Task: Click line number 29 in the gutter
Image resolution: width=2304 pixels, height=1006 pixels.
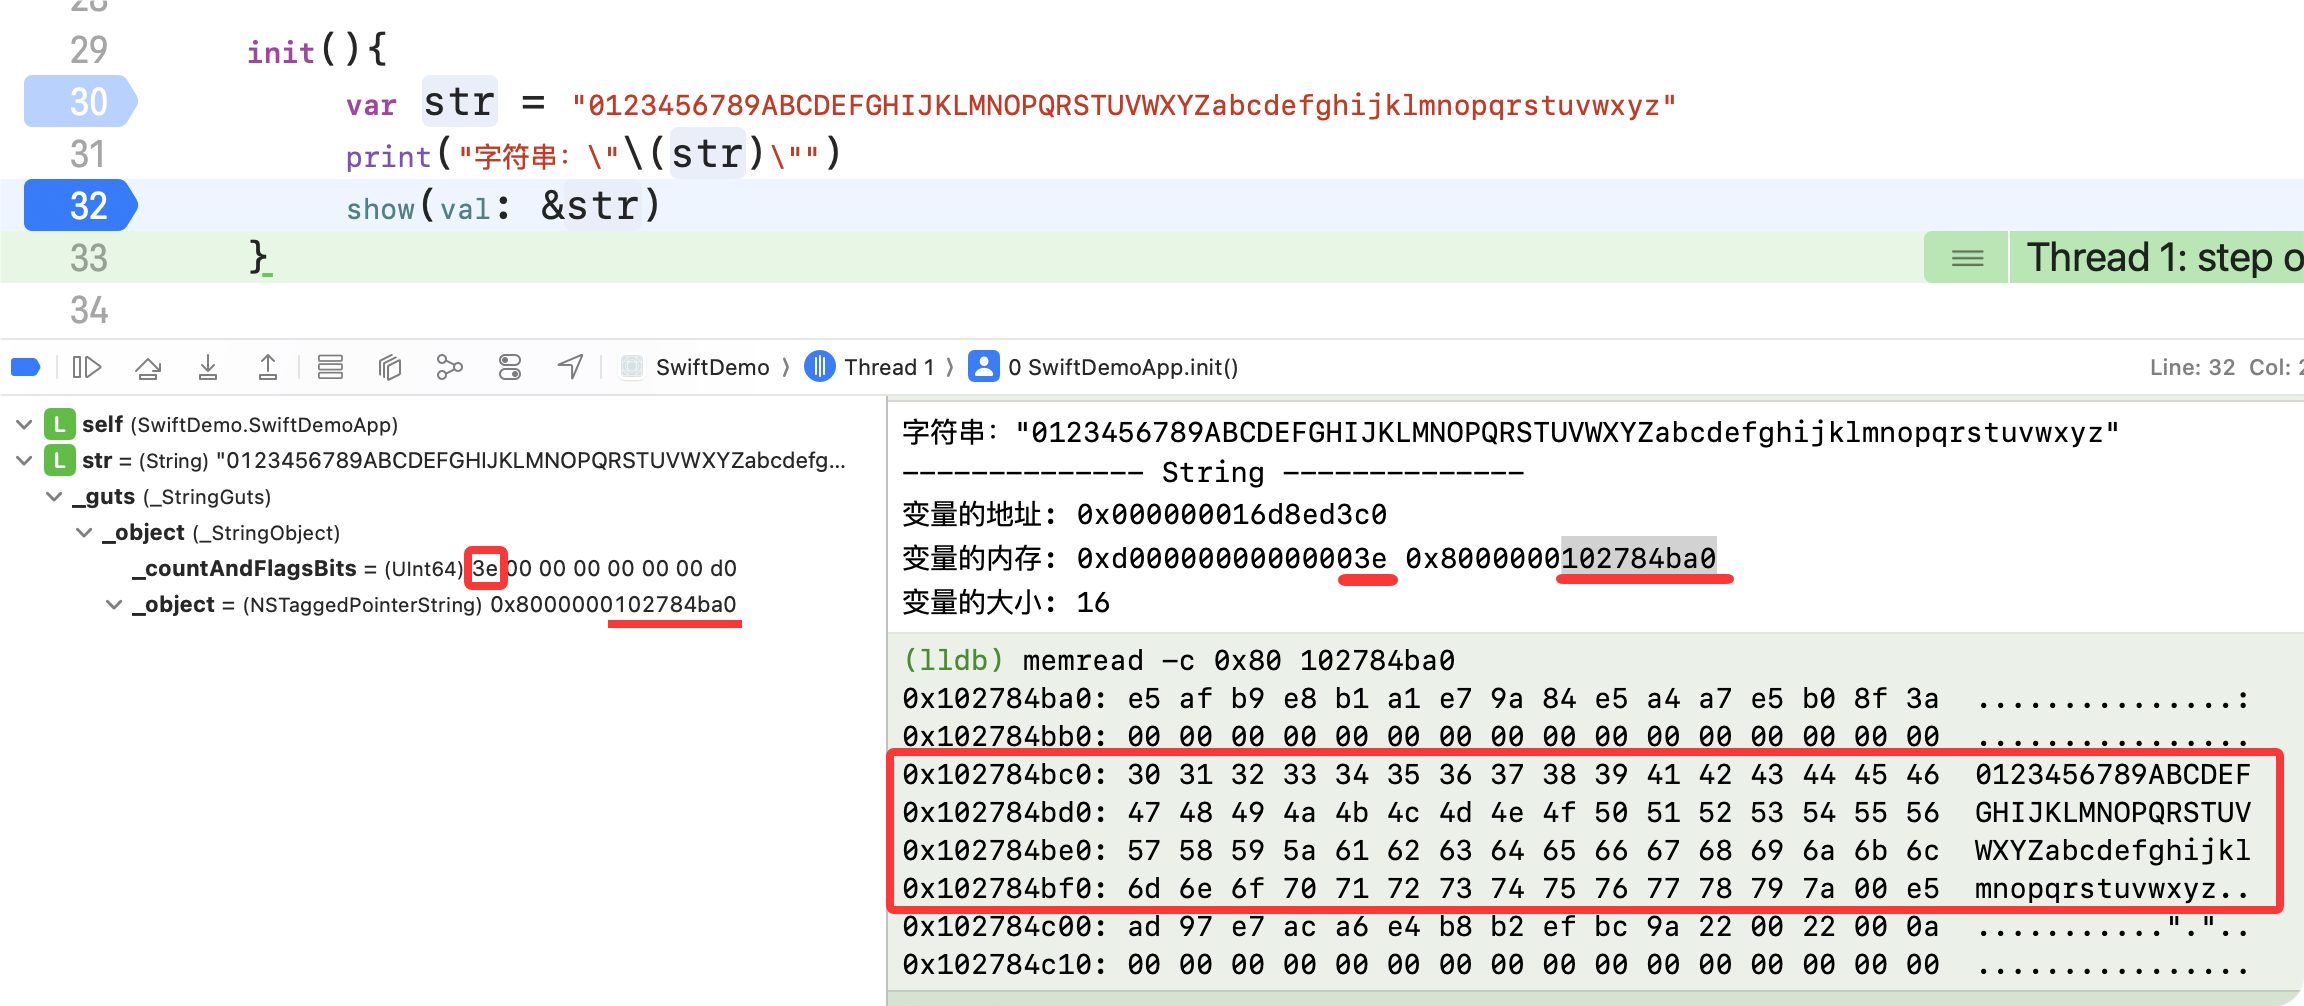Action: coord(89,50)
